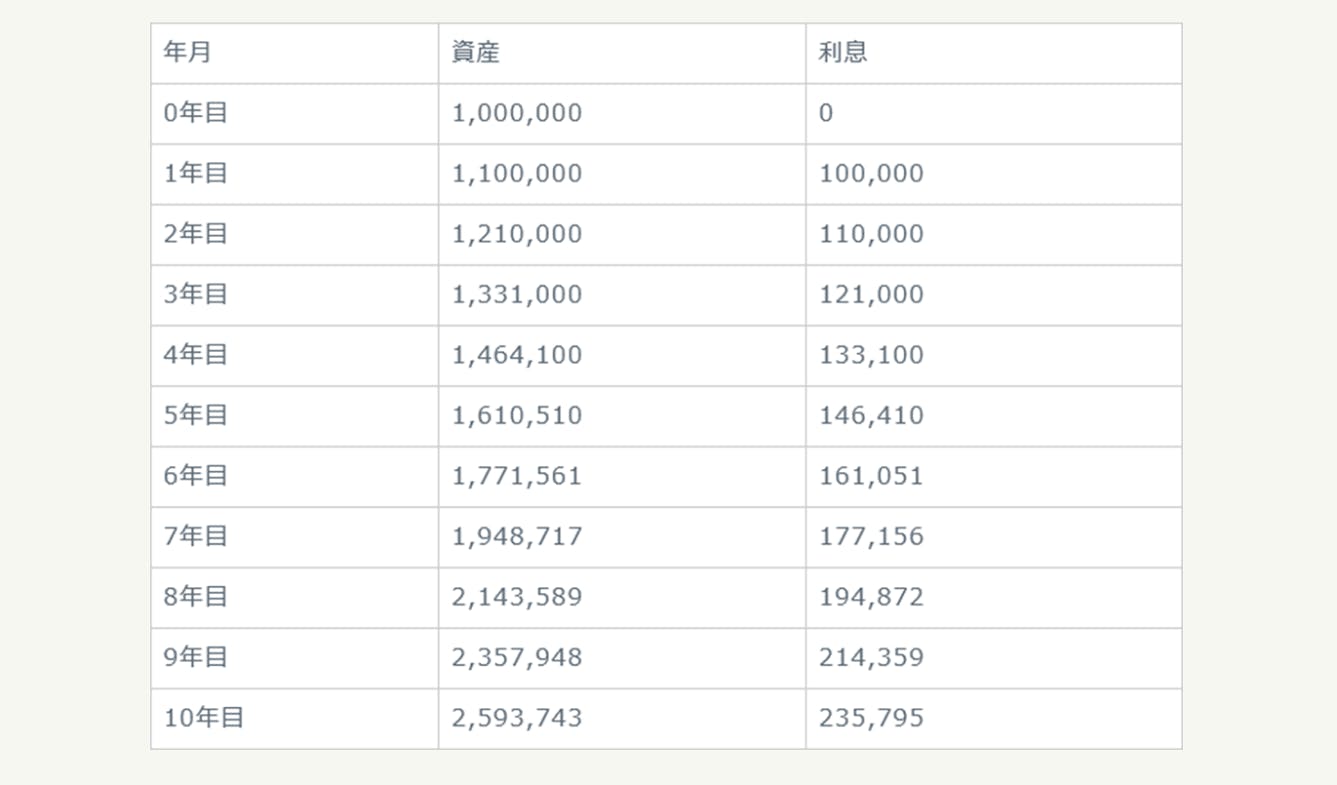Select the 100,000 interest cell
The width and height of the screenshot is (1337, 785).
click(x=871, y=174)
